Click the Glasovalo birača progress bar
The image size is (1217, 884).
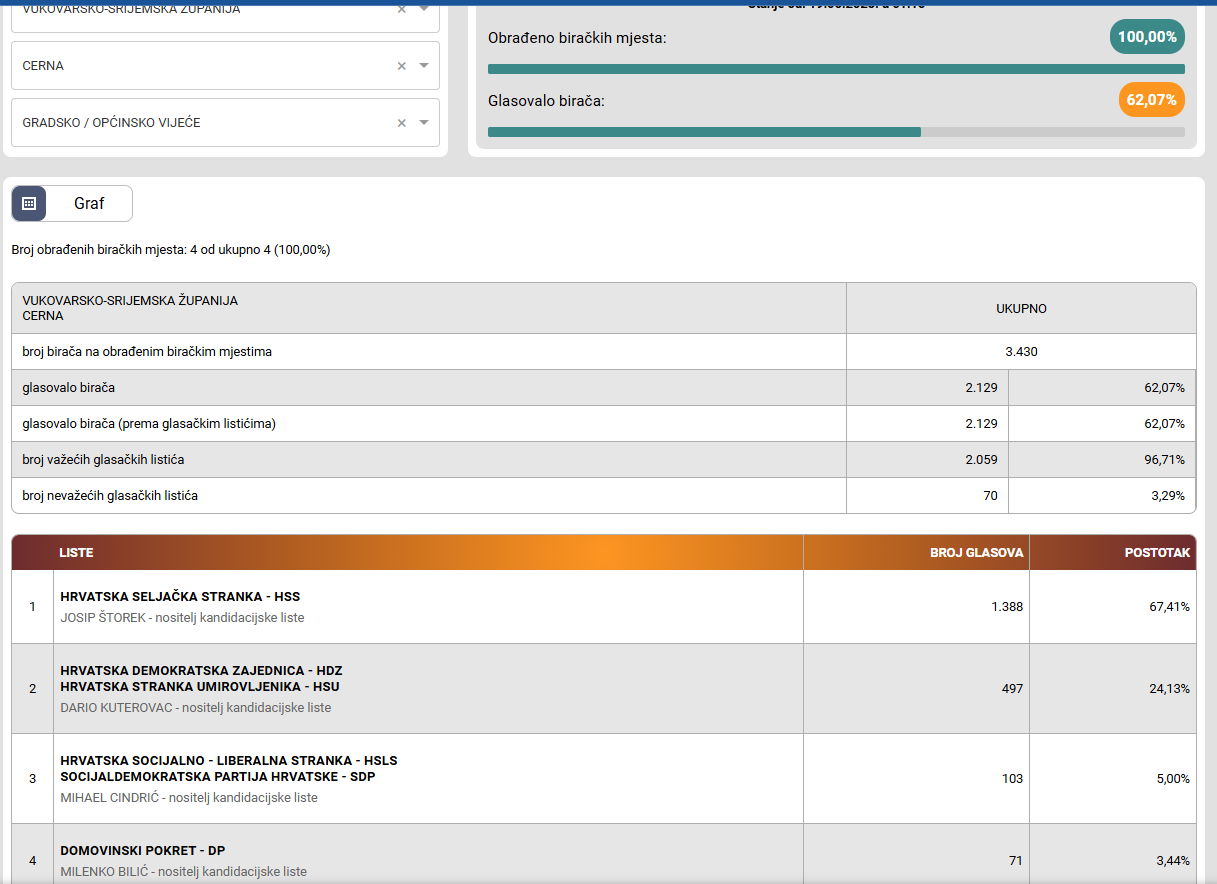836,132
